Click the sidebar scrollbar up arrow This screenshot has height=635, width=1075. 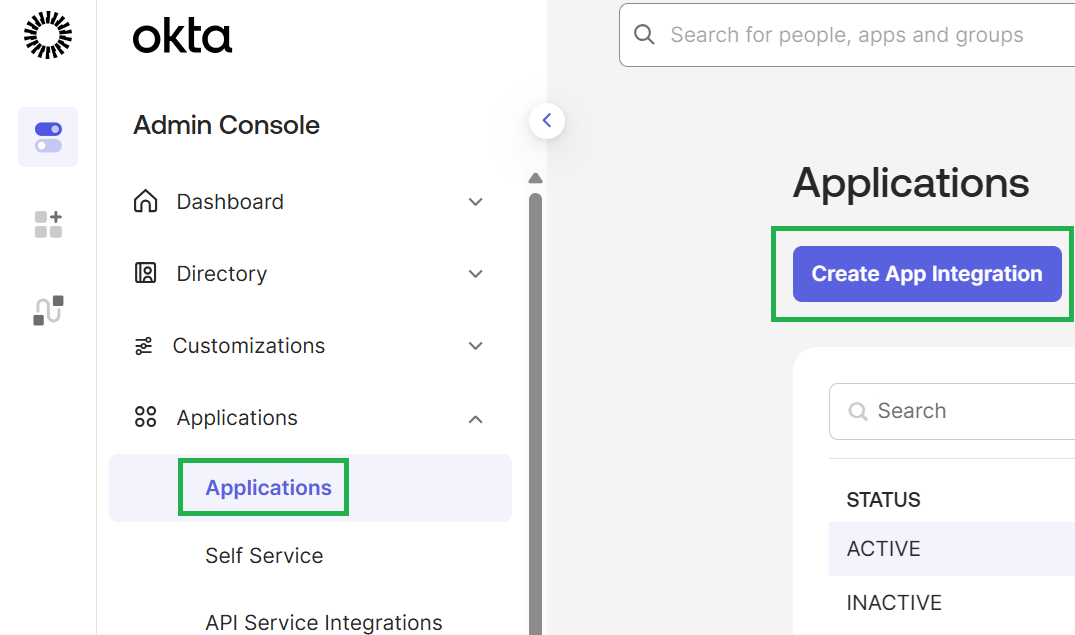pyautogui.click(x=535, y=178)
